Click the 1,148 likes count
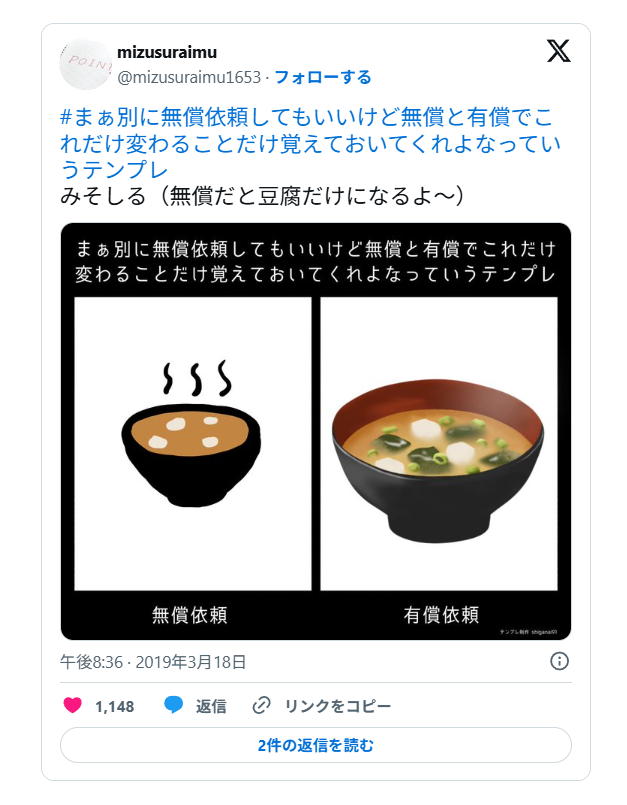 tap(115, 706)
